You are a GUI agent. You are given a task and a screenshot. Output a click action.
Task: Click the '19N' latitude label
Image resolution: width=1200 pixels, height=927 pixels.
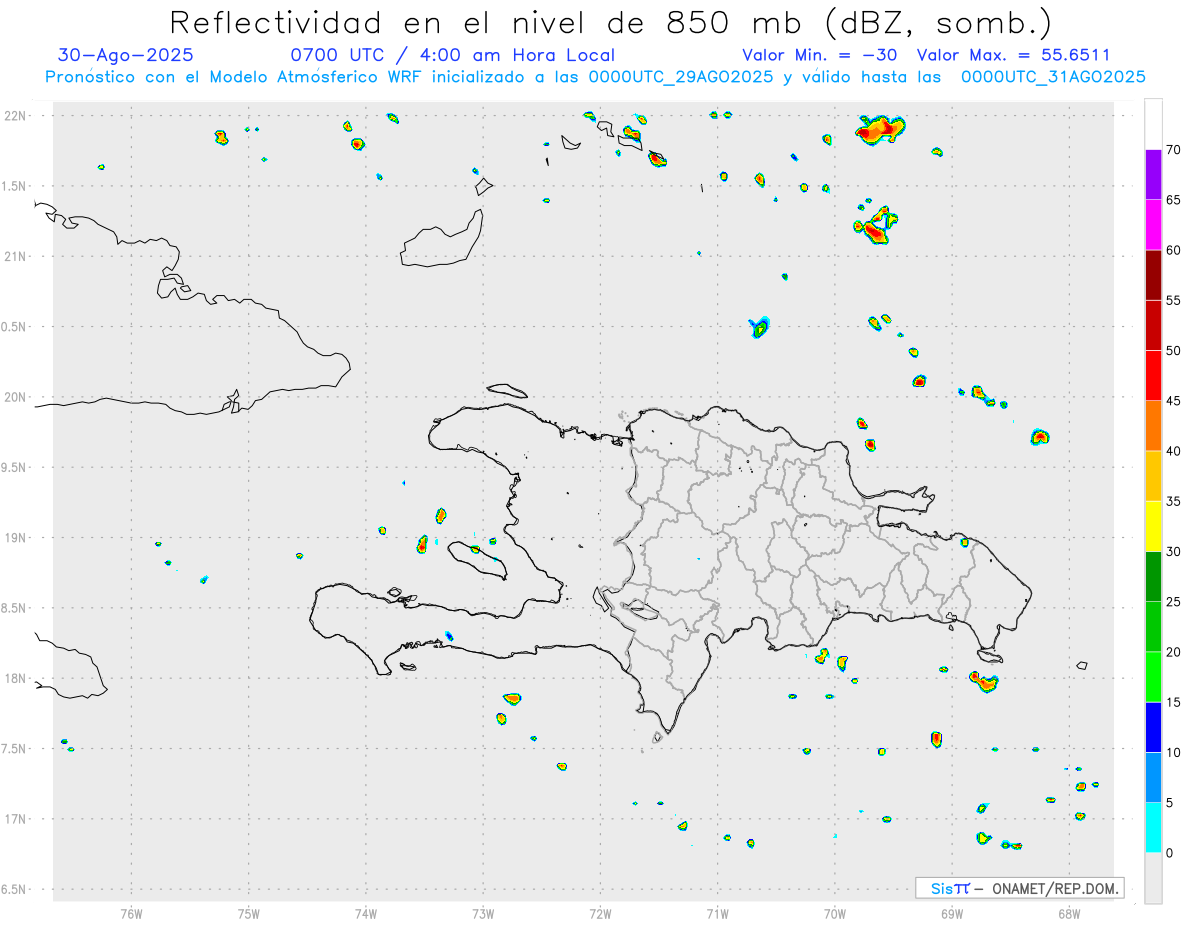[x=16, y=538]
